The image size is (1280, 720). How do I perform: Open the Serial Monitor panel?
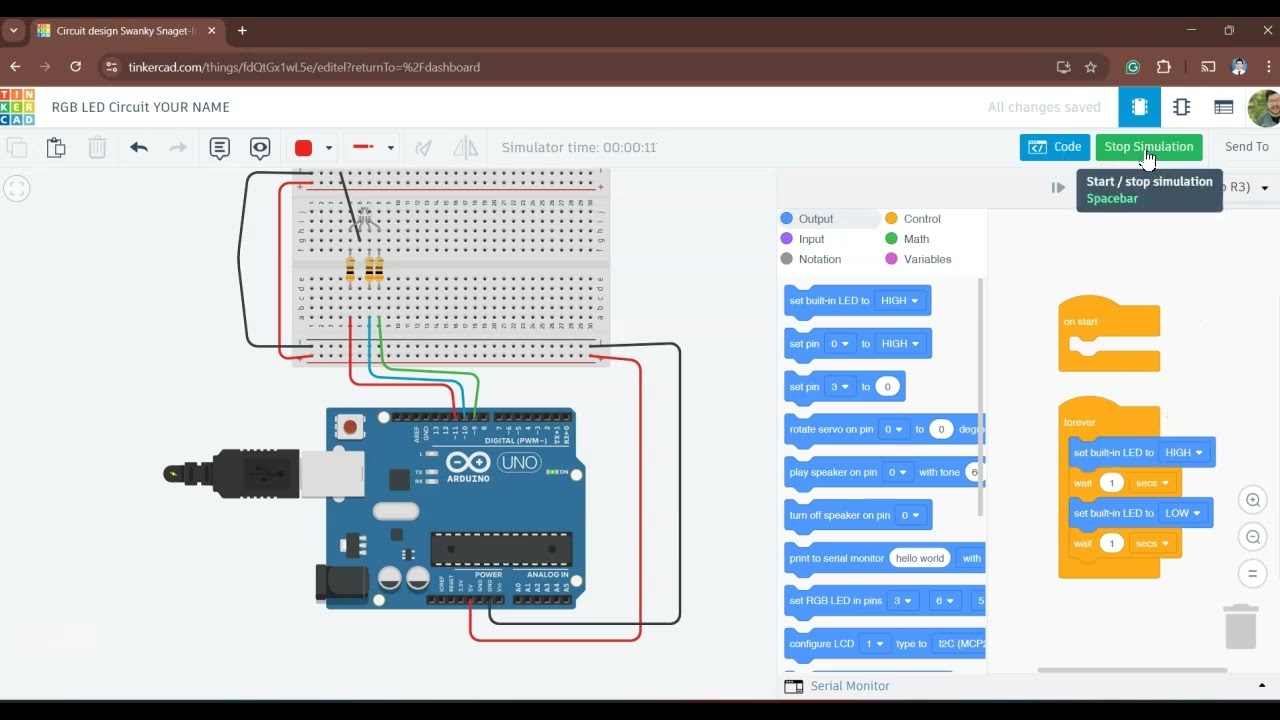click(x=837, y=686)
